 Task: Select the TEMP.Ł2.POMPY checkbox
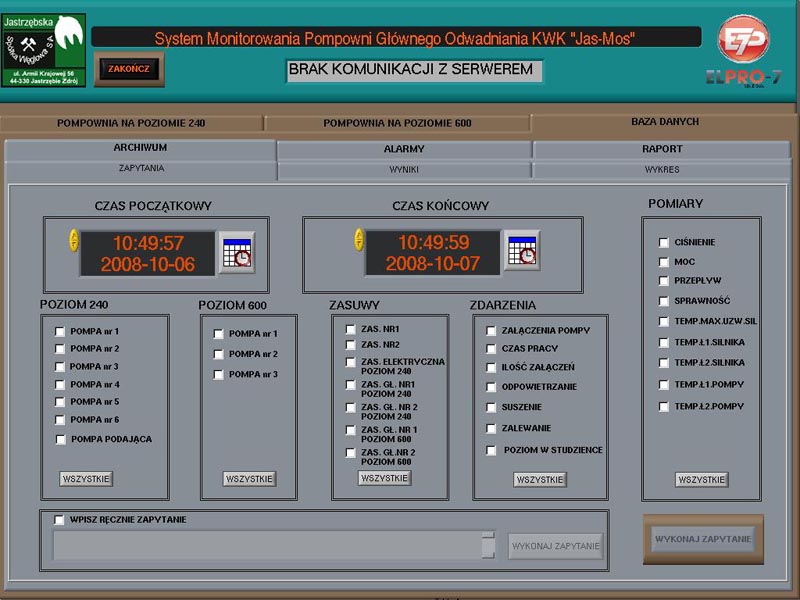tap(663, 407)
